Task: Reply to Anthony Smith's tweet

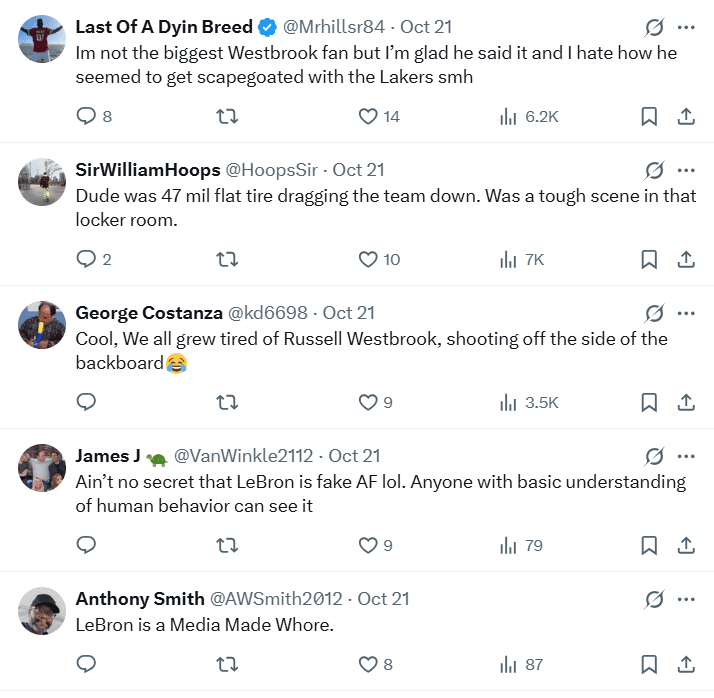Action: [87, 664]
